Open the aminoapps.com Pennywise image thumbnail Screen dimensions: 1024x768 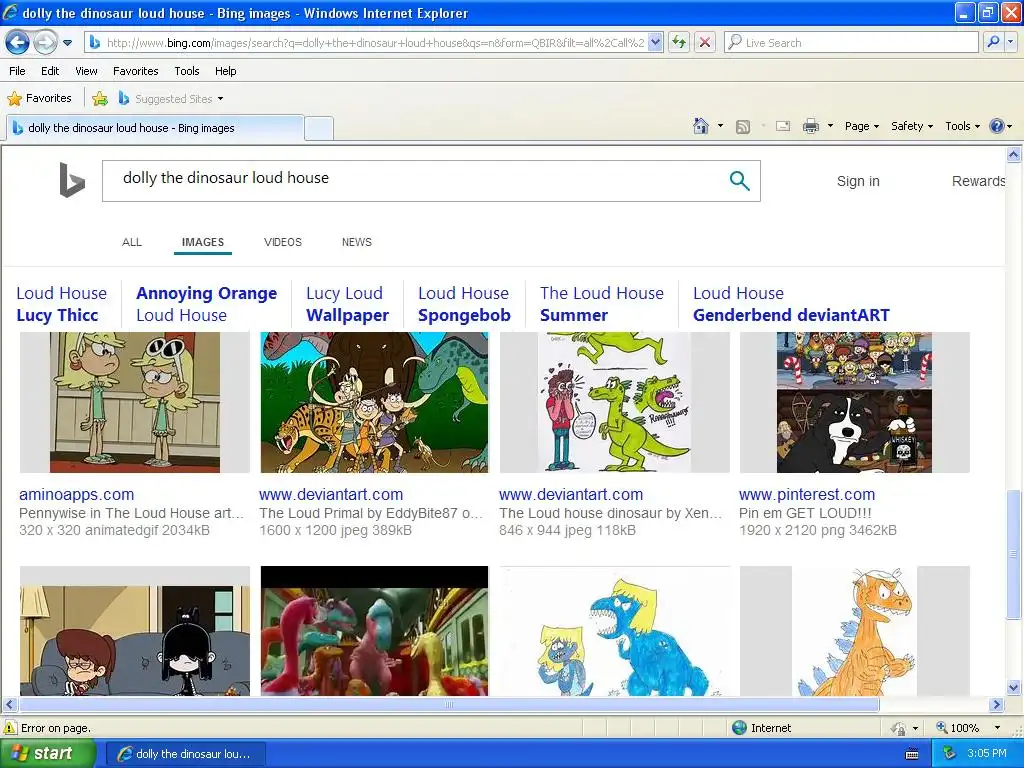point(135,402)
